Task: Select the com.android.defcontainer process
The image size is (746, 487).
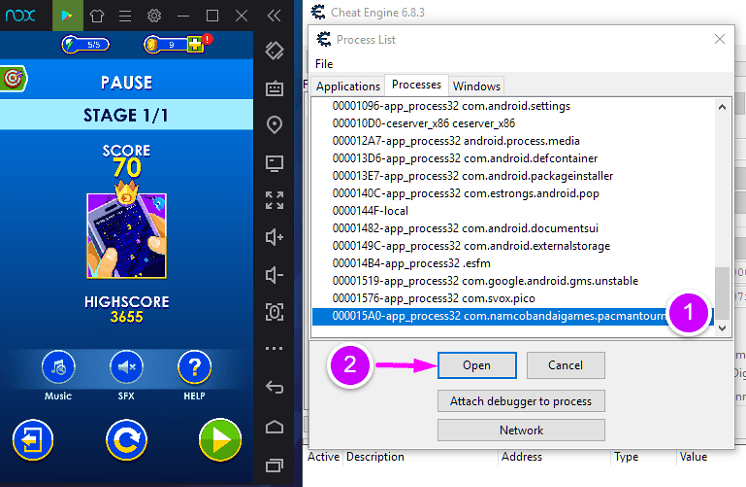Action: coord(513,158)
